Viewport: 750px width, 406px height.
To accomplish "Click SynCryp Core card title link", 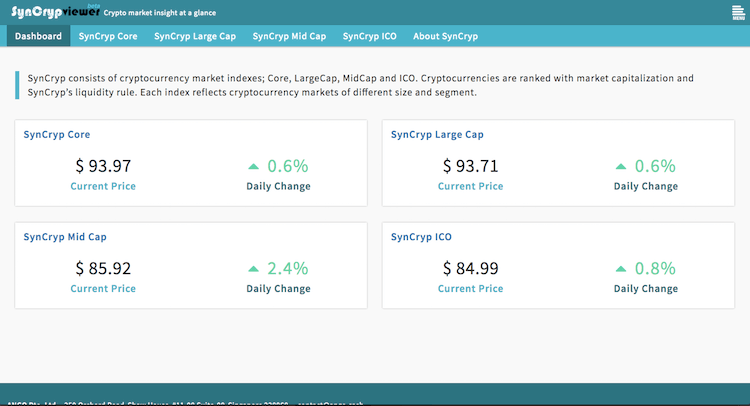I will [57, 134].
